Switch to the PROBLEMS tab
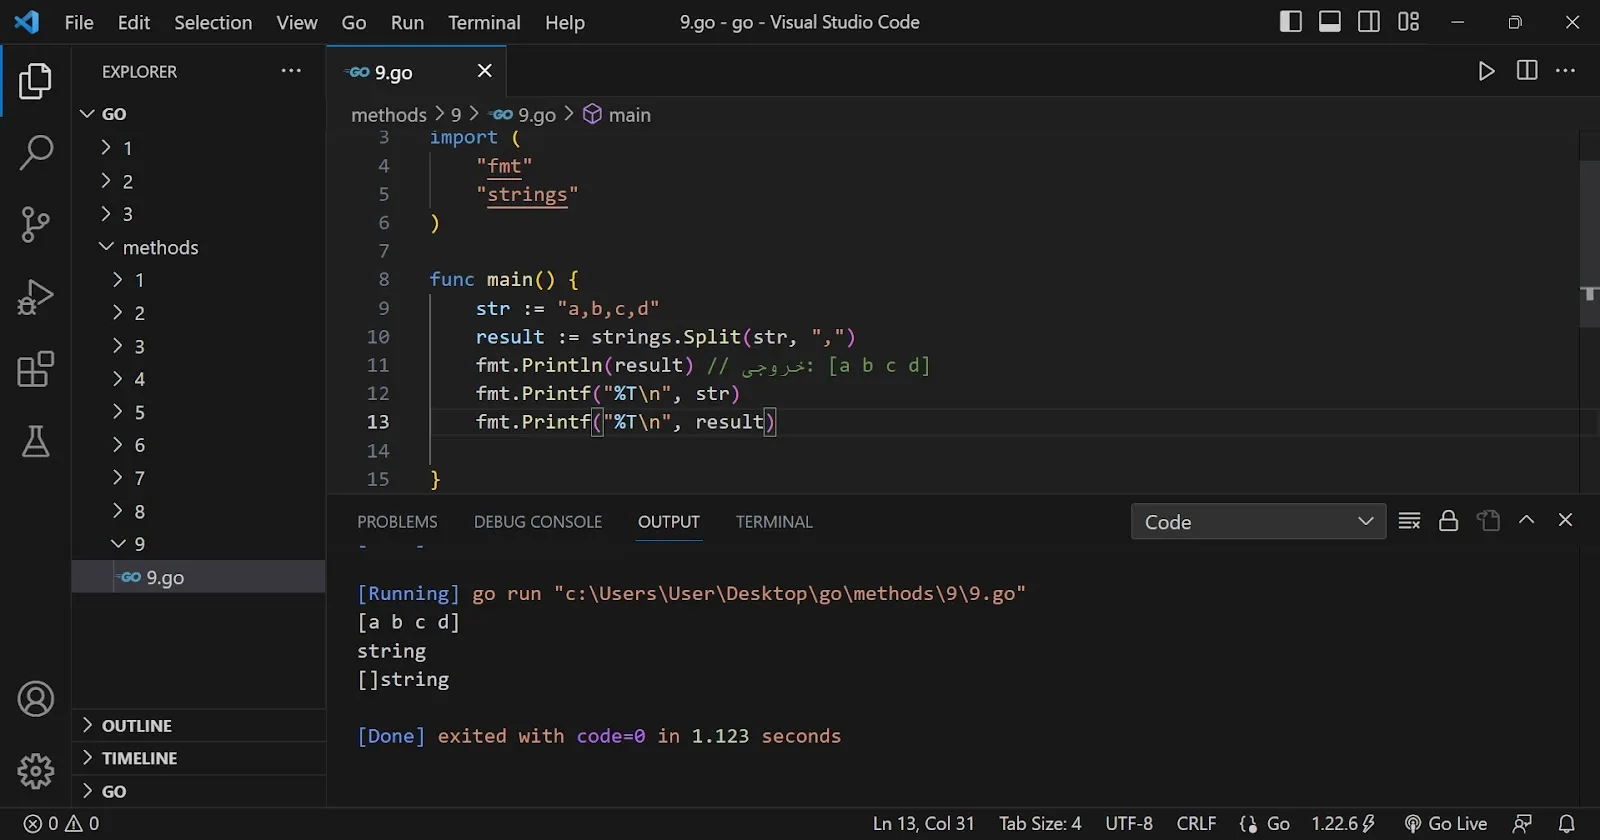 [397, 522]
